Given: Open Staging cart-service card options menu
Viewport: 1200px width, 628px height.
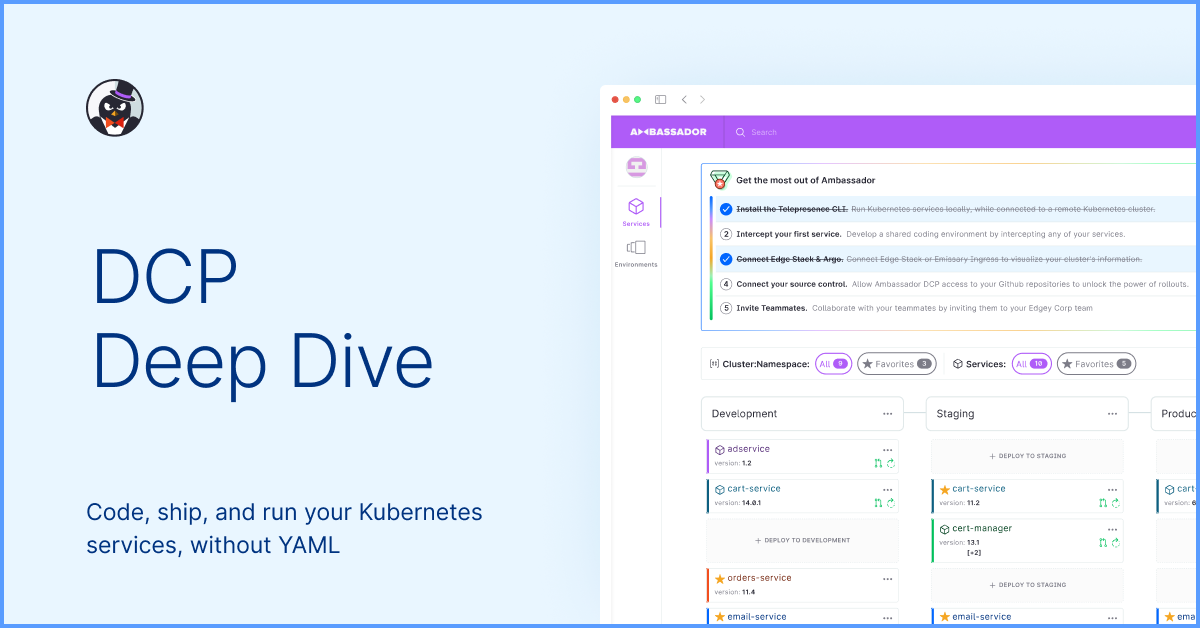Looking at the screenshot, I should tap(1112, 489).
